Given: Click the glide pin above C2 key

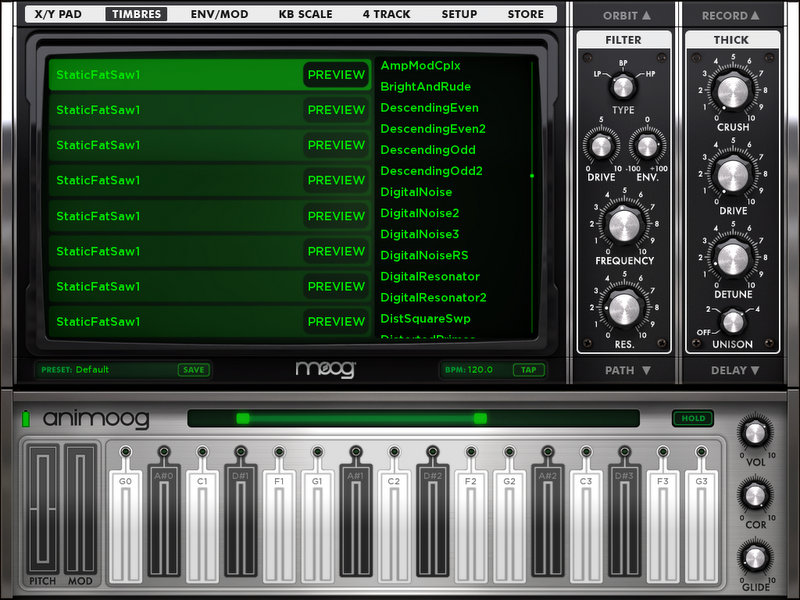Looking at the screenshot, I should [394, 452].
